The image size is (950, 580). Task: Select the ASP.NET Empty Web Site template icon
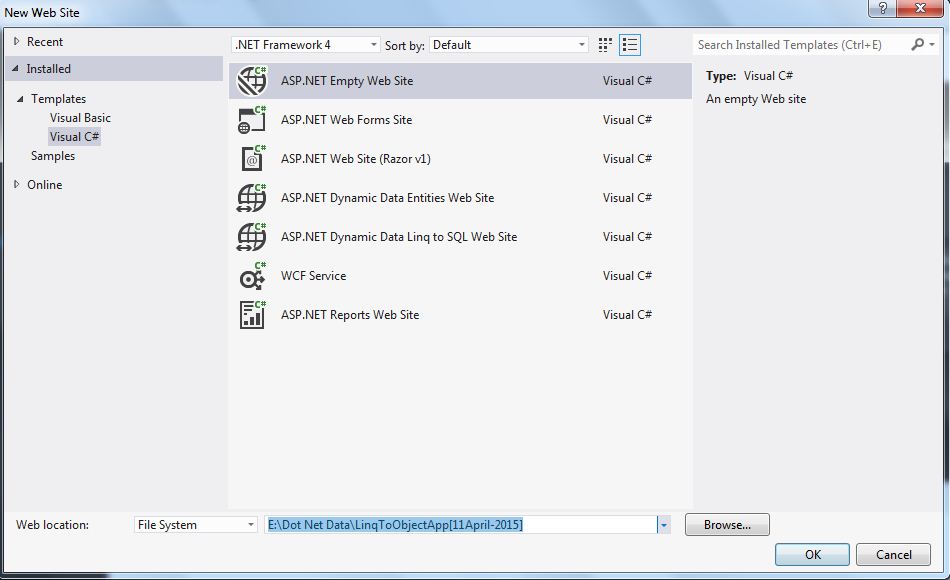pyautogui.click(x=251, y=81)
